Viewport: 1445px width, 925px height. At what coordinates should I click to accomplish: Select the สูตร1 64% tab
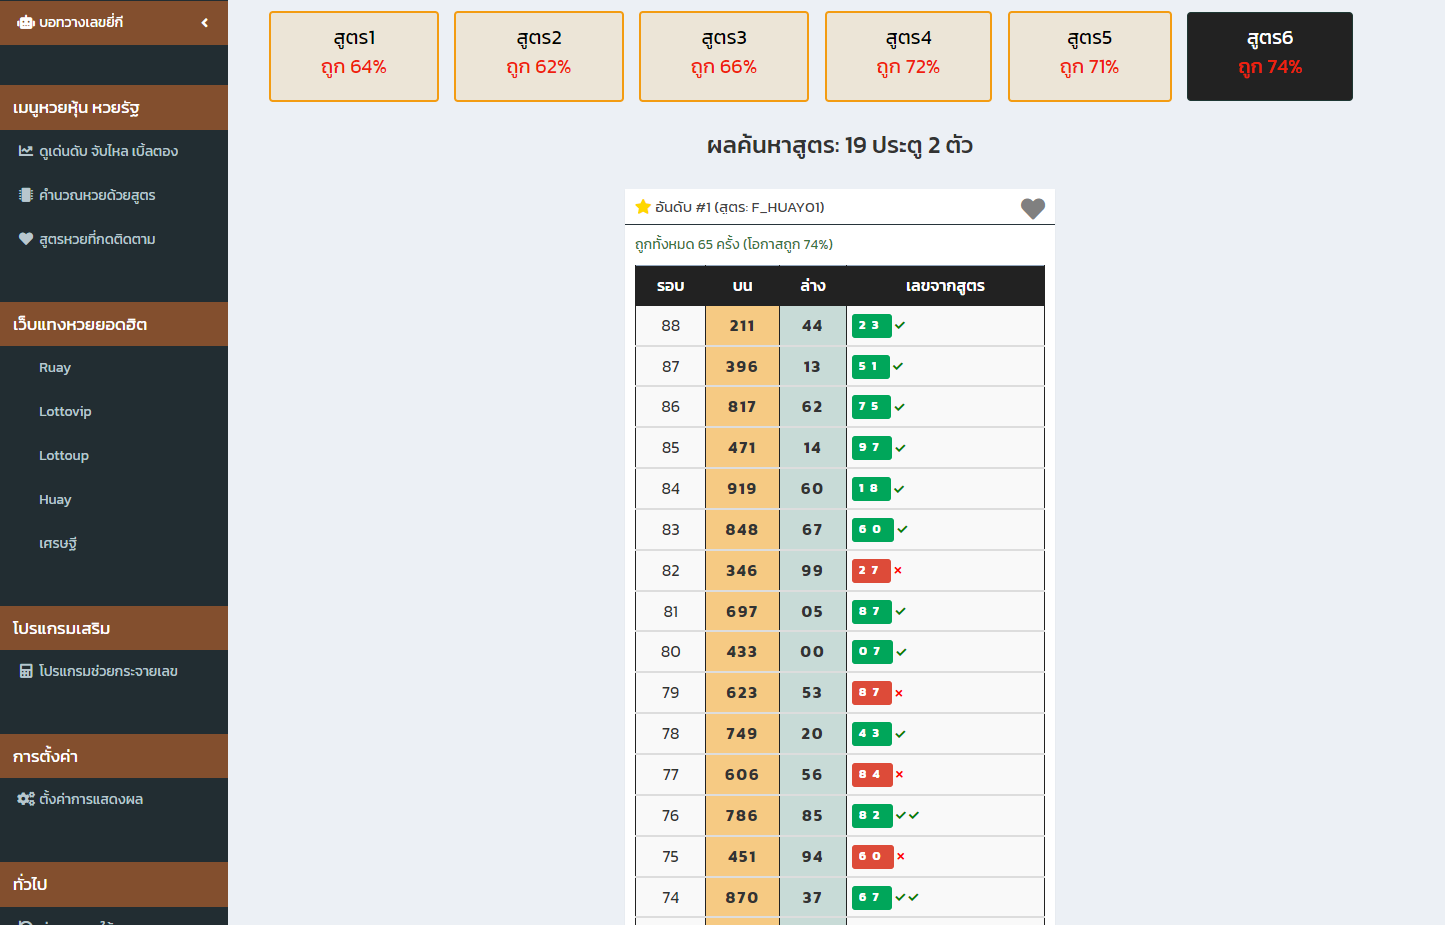click(354, 56)
